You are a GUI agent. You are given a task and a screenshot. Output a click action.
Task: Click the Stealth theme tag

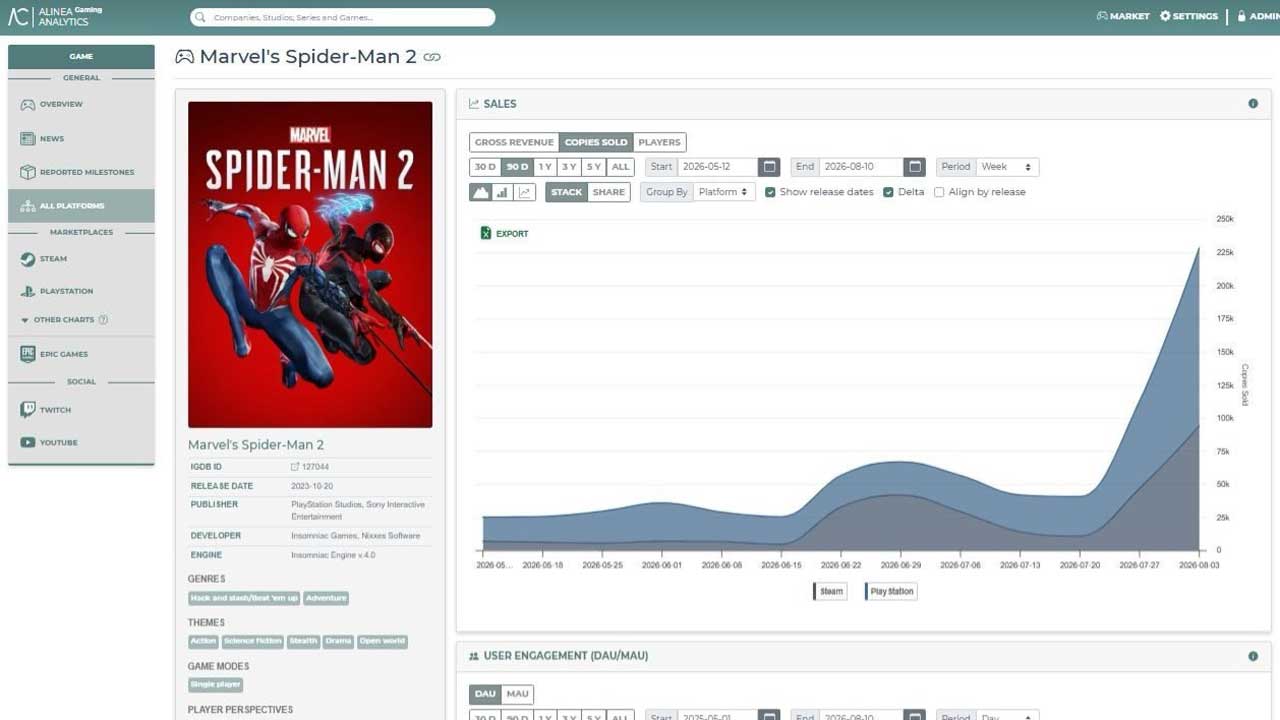[304, 641]
